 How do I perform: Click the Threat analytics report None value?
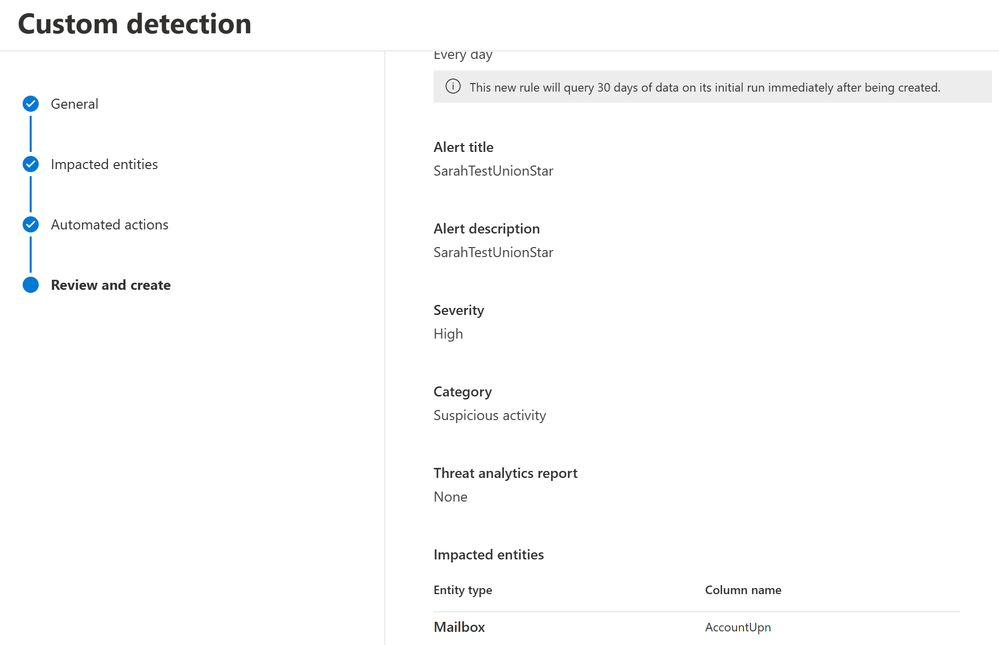450,497
